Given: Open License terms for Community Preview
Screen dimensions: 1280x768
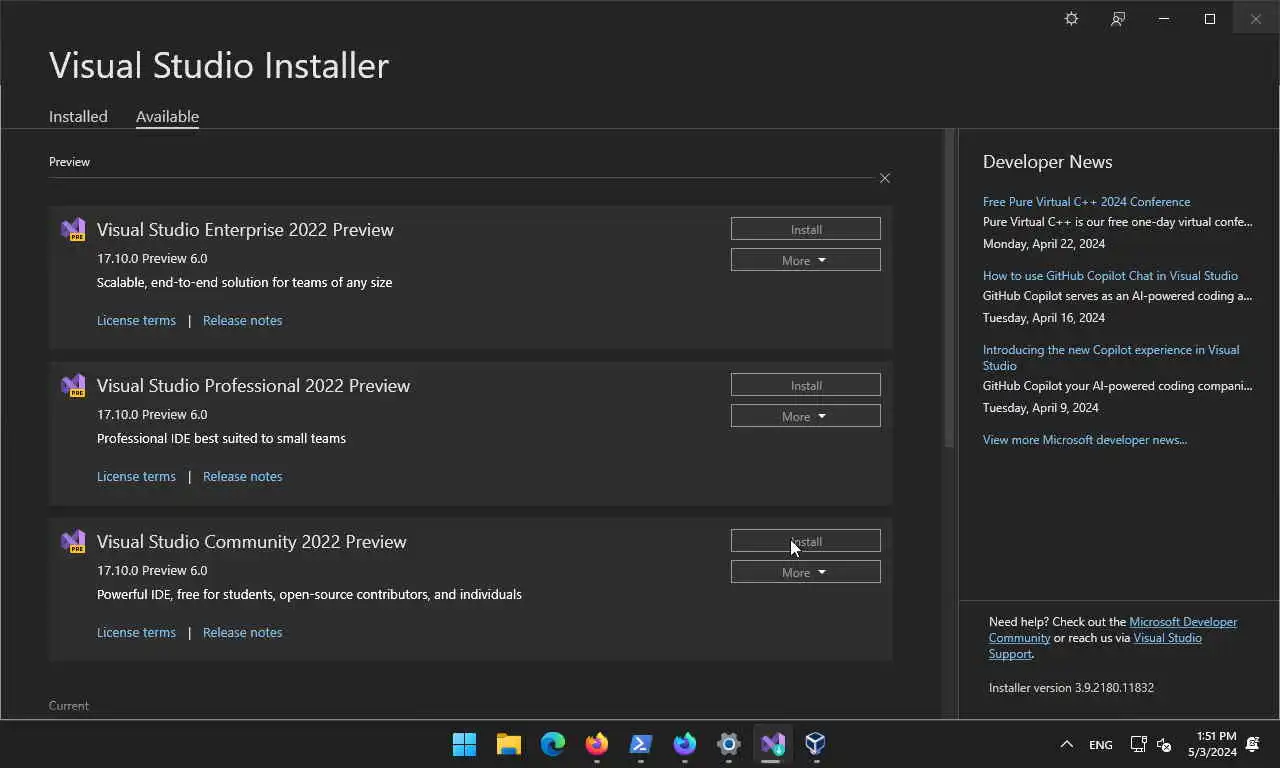Looking at the screenshot, I should click(x=136, y=632).
